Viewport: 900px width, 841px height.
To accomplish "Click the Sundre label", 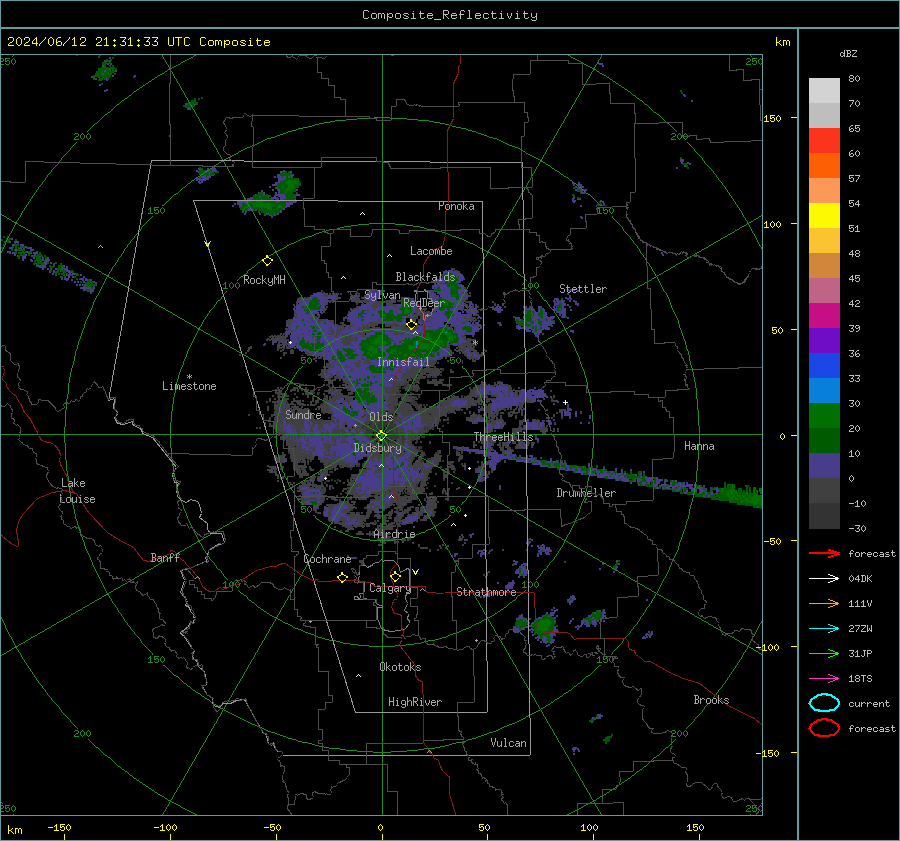I will click(x=303, y=414).
